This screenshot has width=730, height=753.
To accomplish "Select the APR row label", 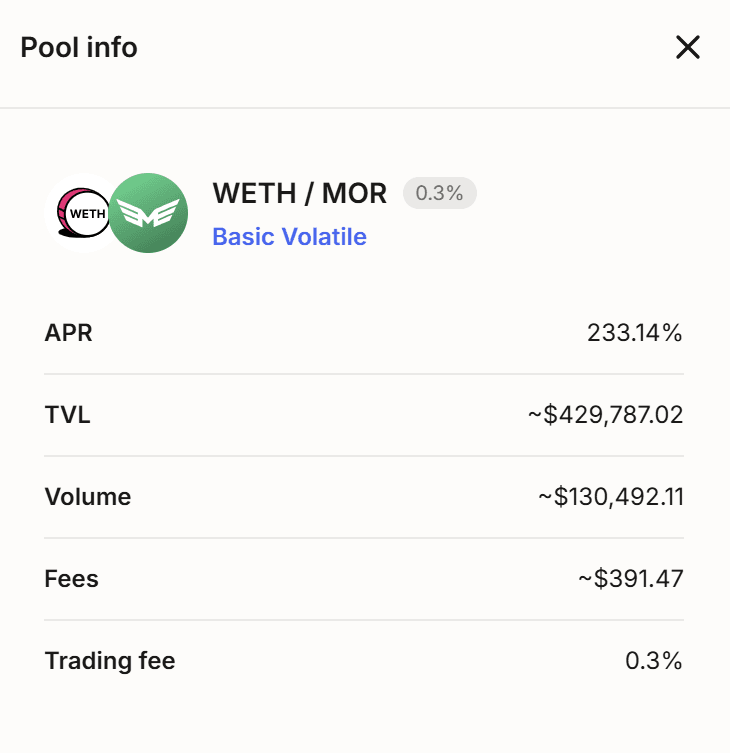I will pos(69,333).
